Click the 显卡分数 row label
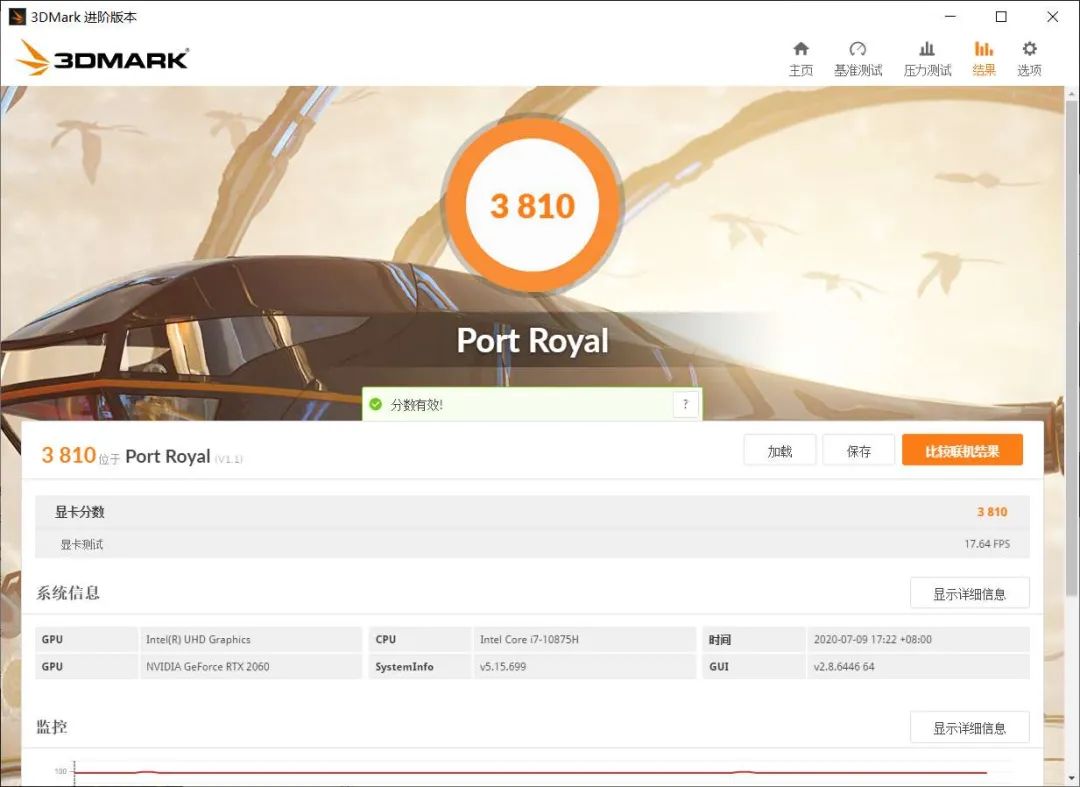Viewport: 1080px width, 787px height. click(x=80, y=512)
